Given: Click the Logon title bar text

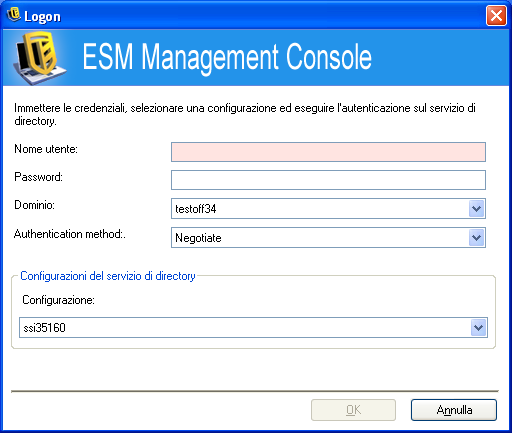Looking at the screenshot, I should point(42,17).
